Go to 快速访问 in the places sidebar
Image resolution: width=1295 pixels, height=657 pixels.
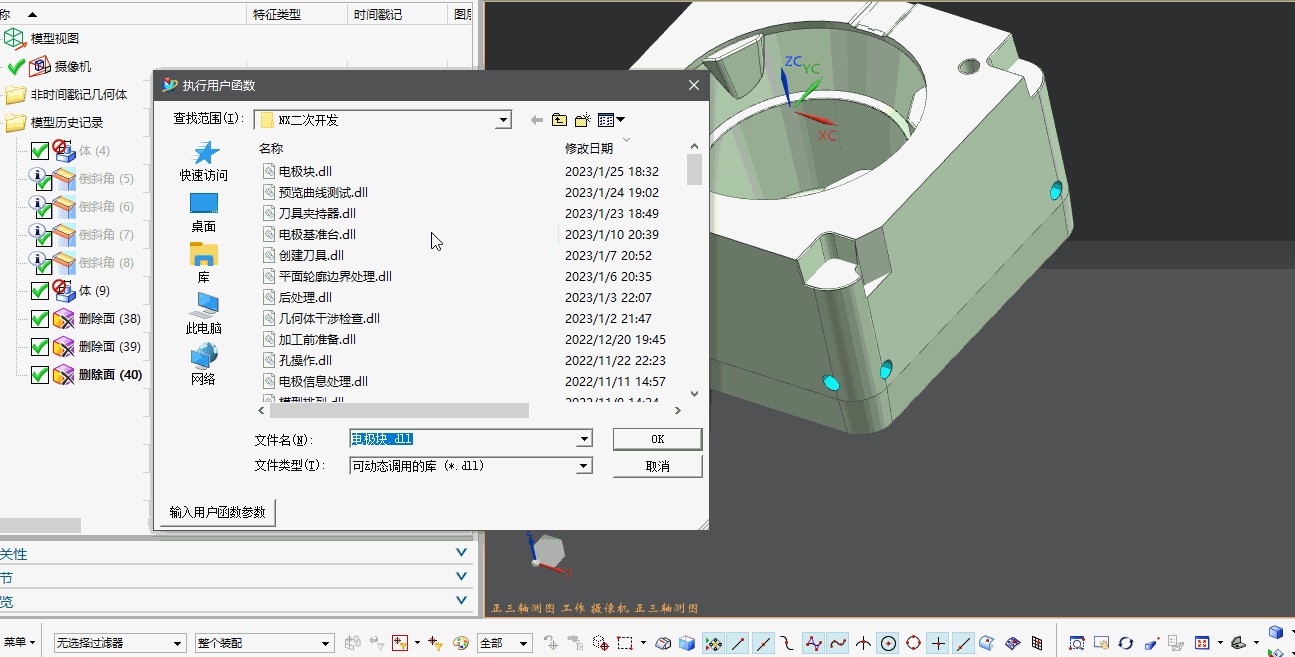click(204, 160)
